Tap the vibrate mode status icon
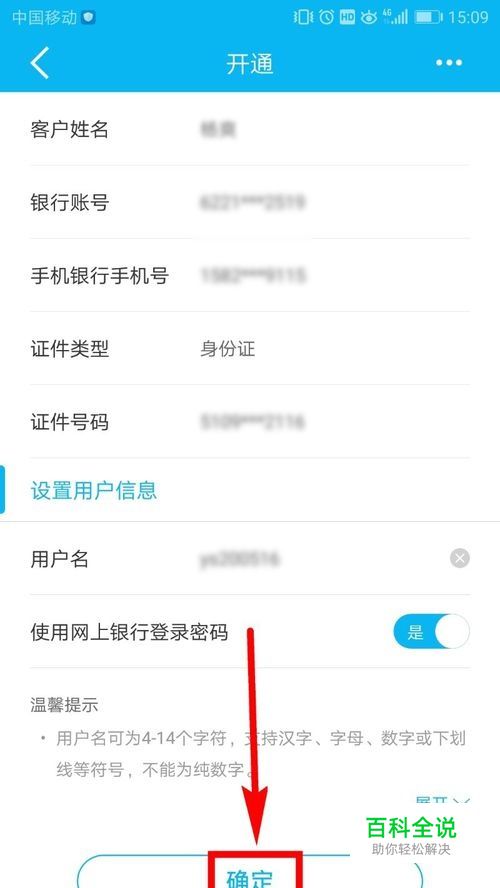The width and height of the screenshot is (500, 888). 303,17
